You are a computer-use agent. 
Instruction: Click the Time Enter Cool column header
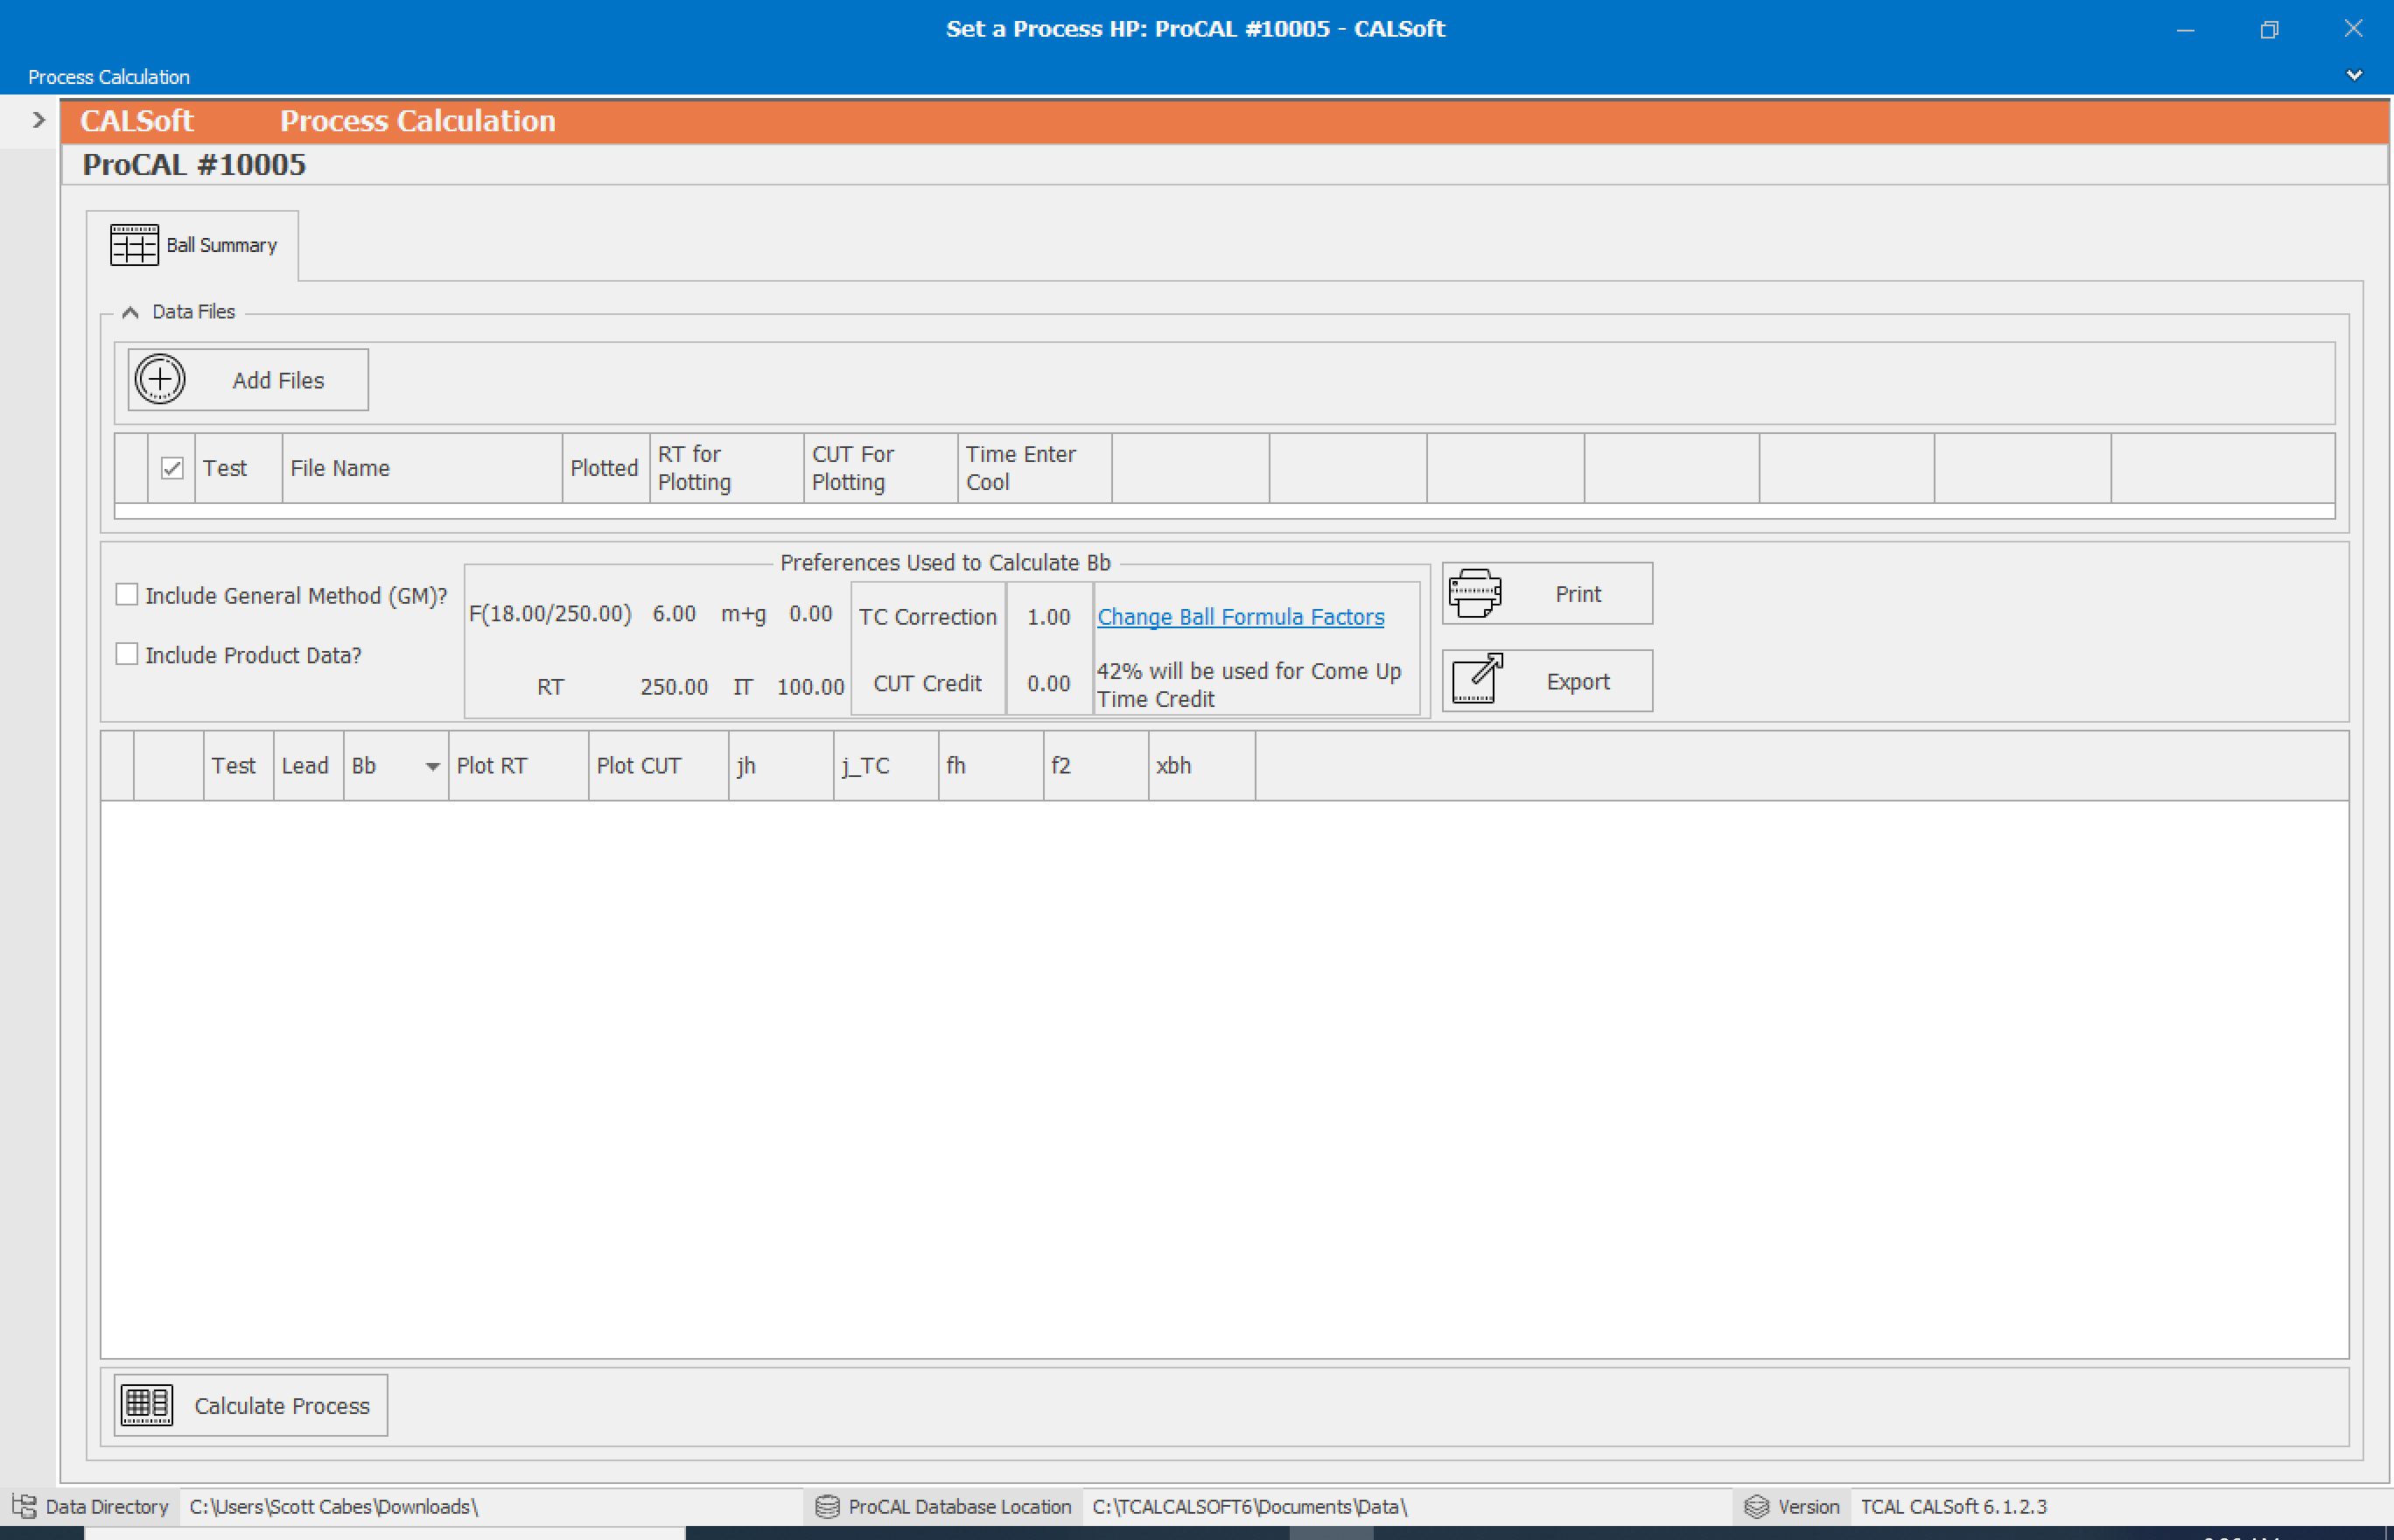1035,468
